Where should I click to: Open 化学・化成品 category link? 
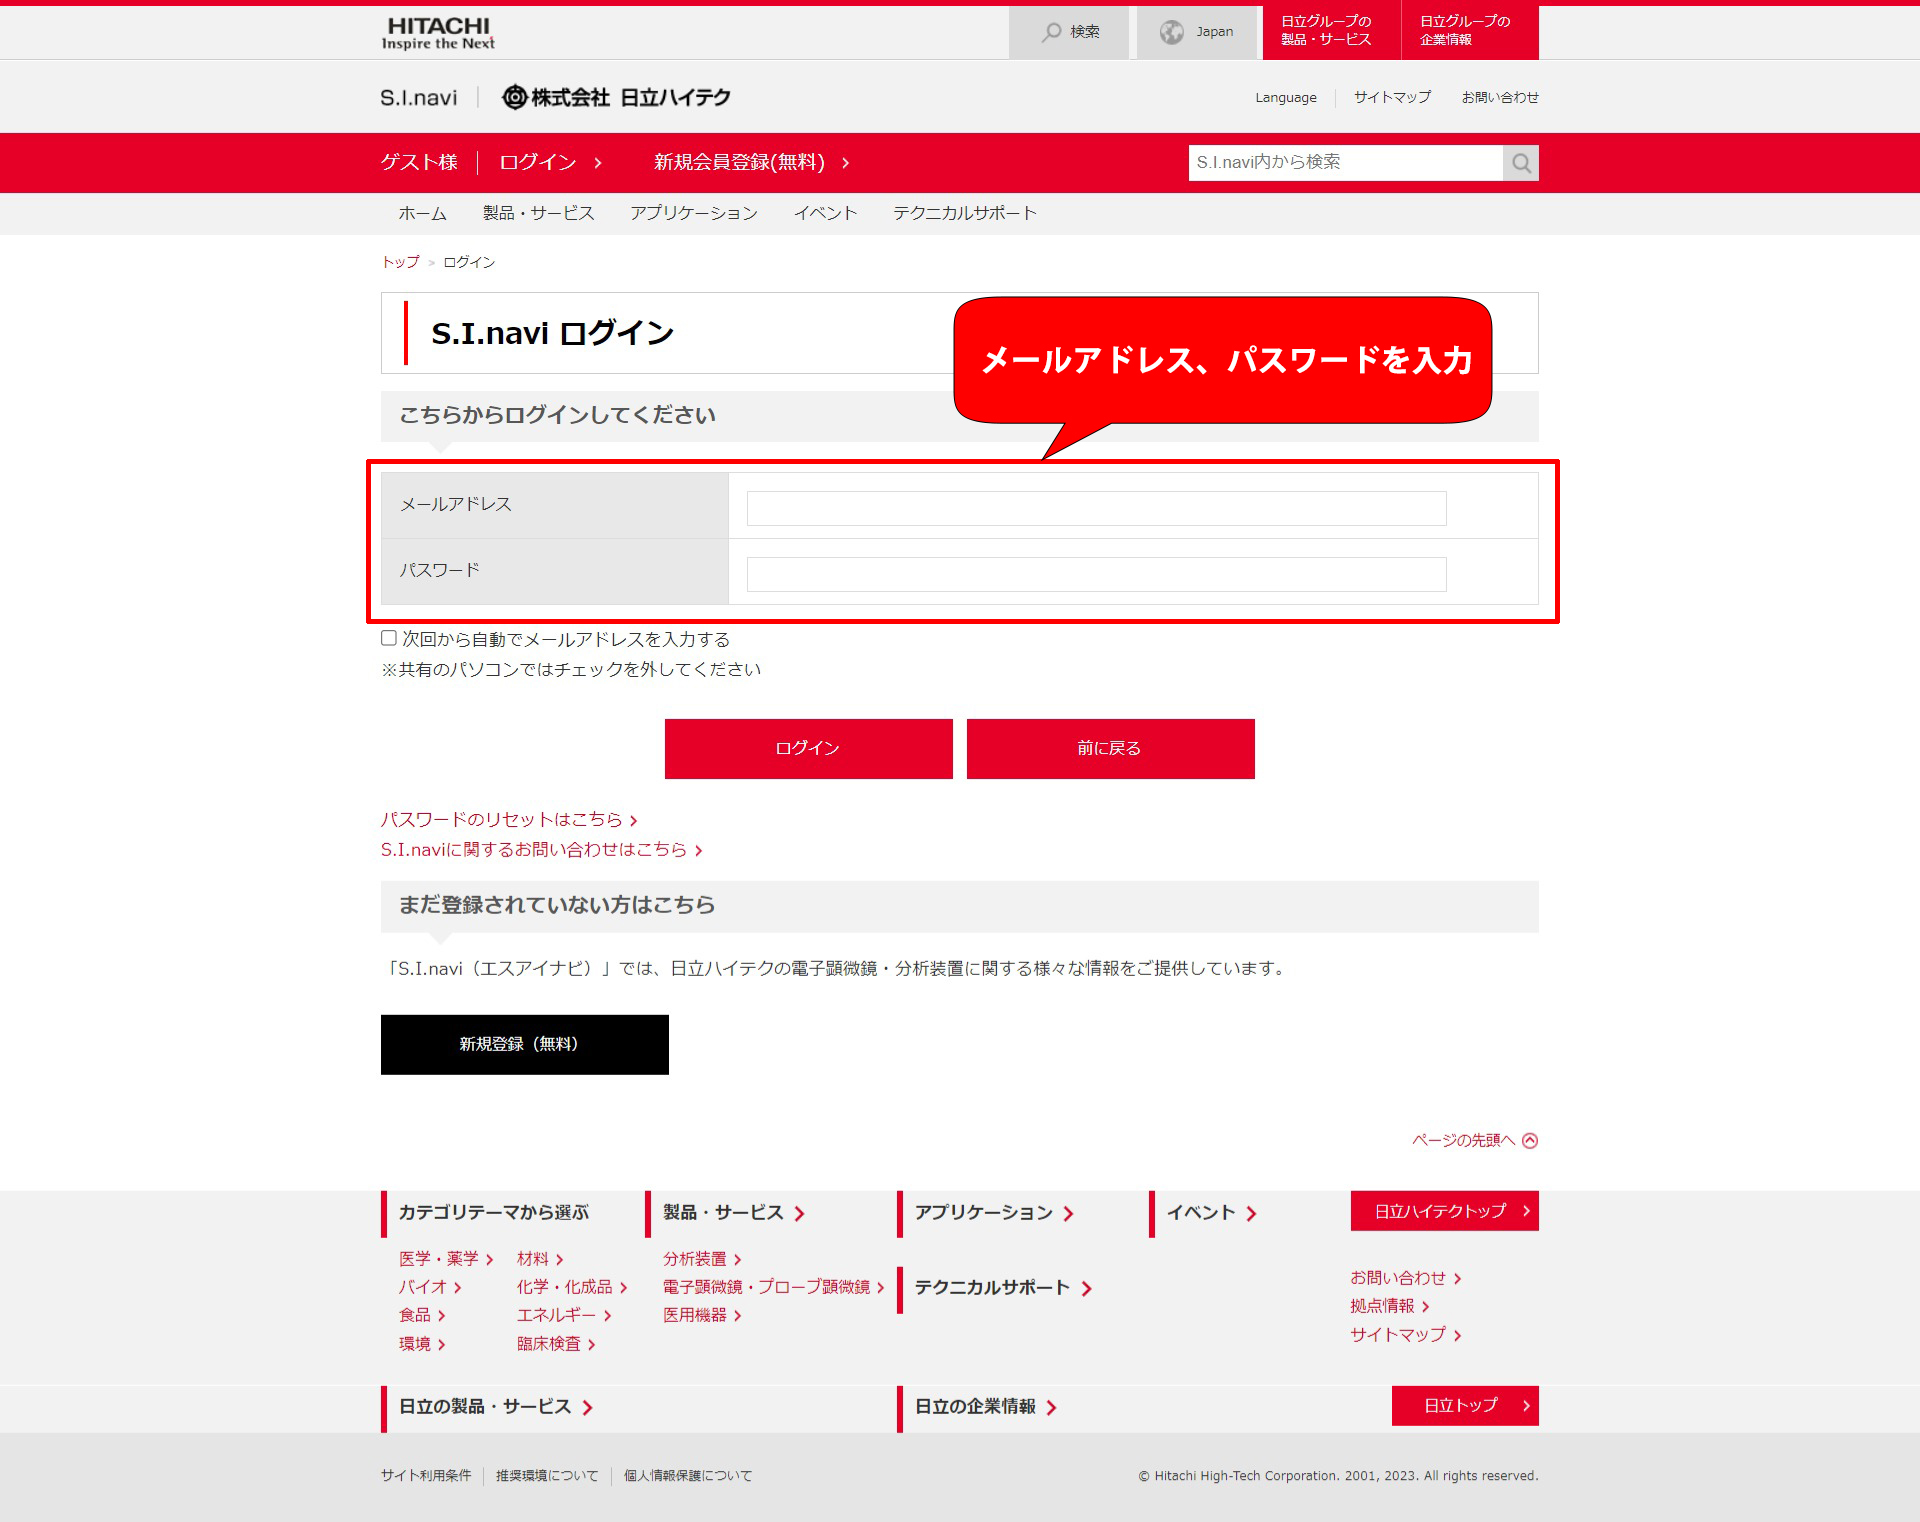point(572,1287)
